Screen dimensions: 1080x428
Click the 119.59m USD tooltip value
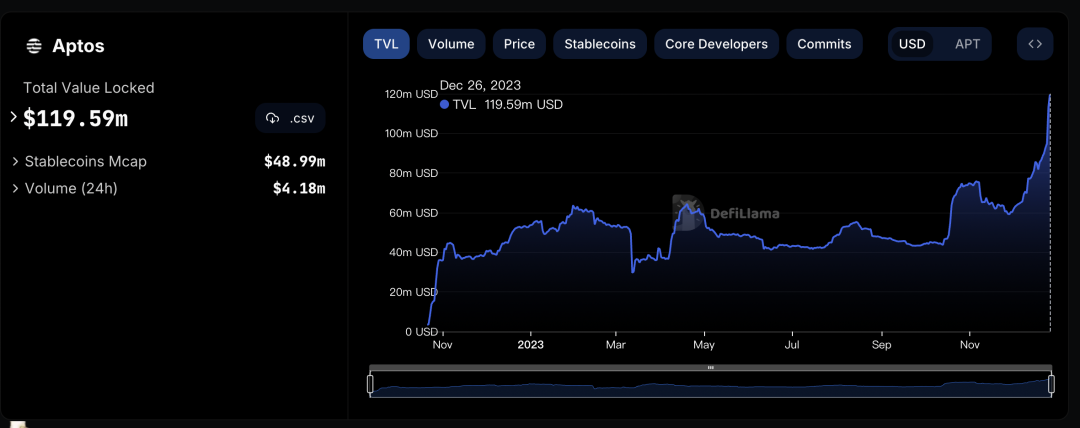[x=523, y=105]
